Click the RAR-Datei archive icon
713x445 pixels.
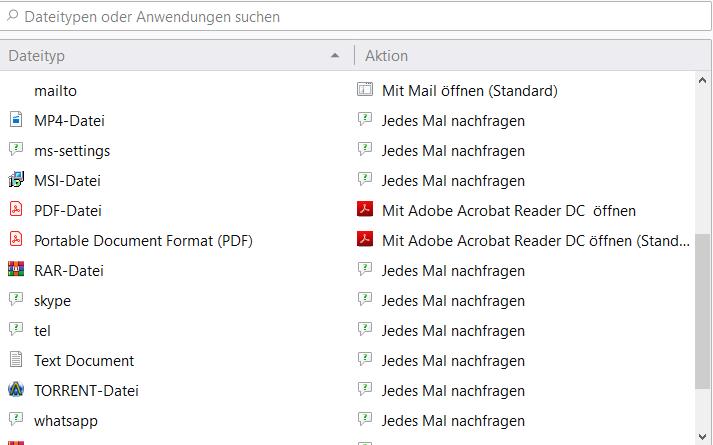click(15, 271)
